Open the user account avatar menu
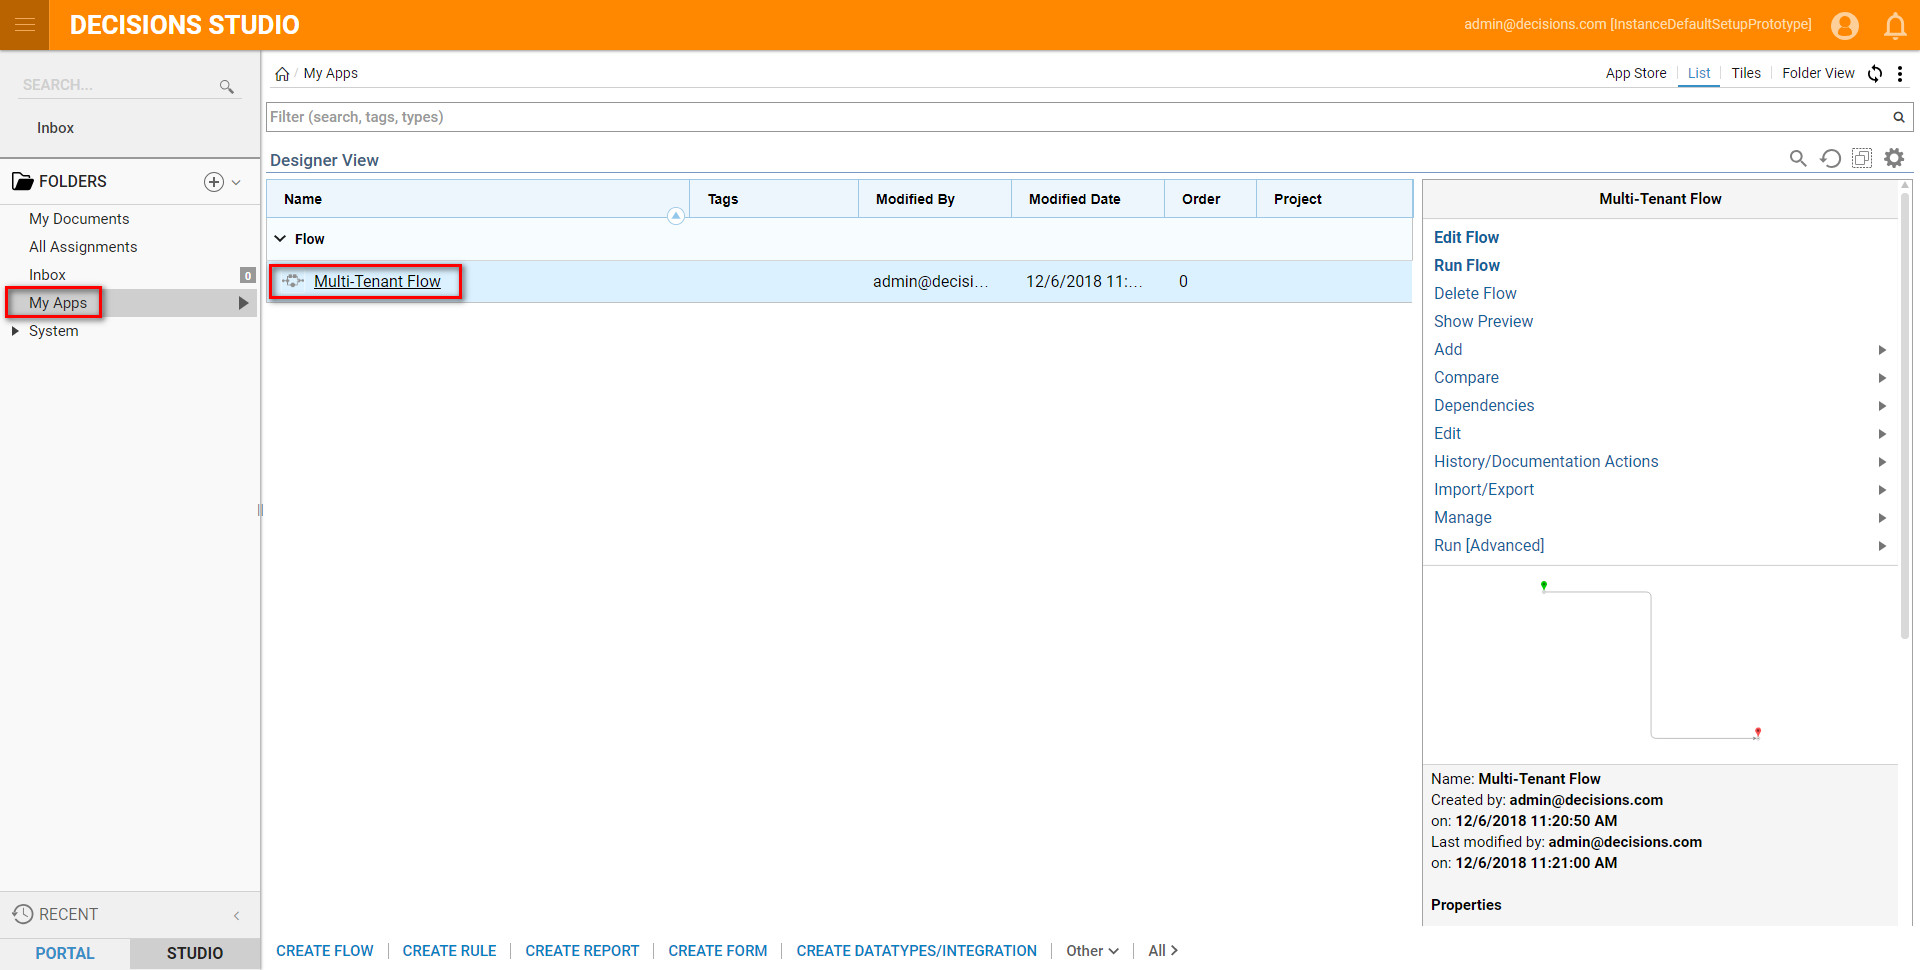Image resolution: width=1920 pixels, height=970 pixels. point(1845,25)
